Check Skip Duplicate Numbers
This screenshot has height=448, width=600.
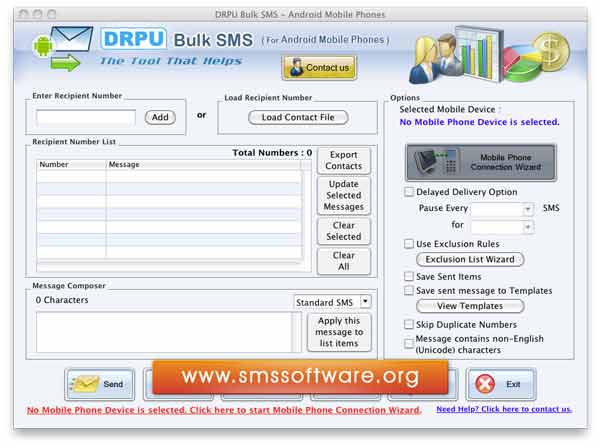tap(409, 324)
